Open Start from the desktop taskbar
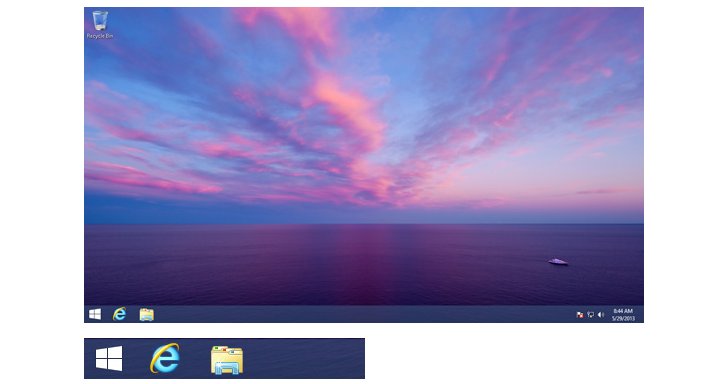 tap(95, 314)
